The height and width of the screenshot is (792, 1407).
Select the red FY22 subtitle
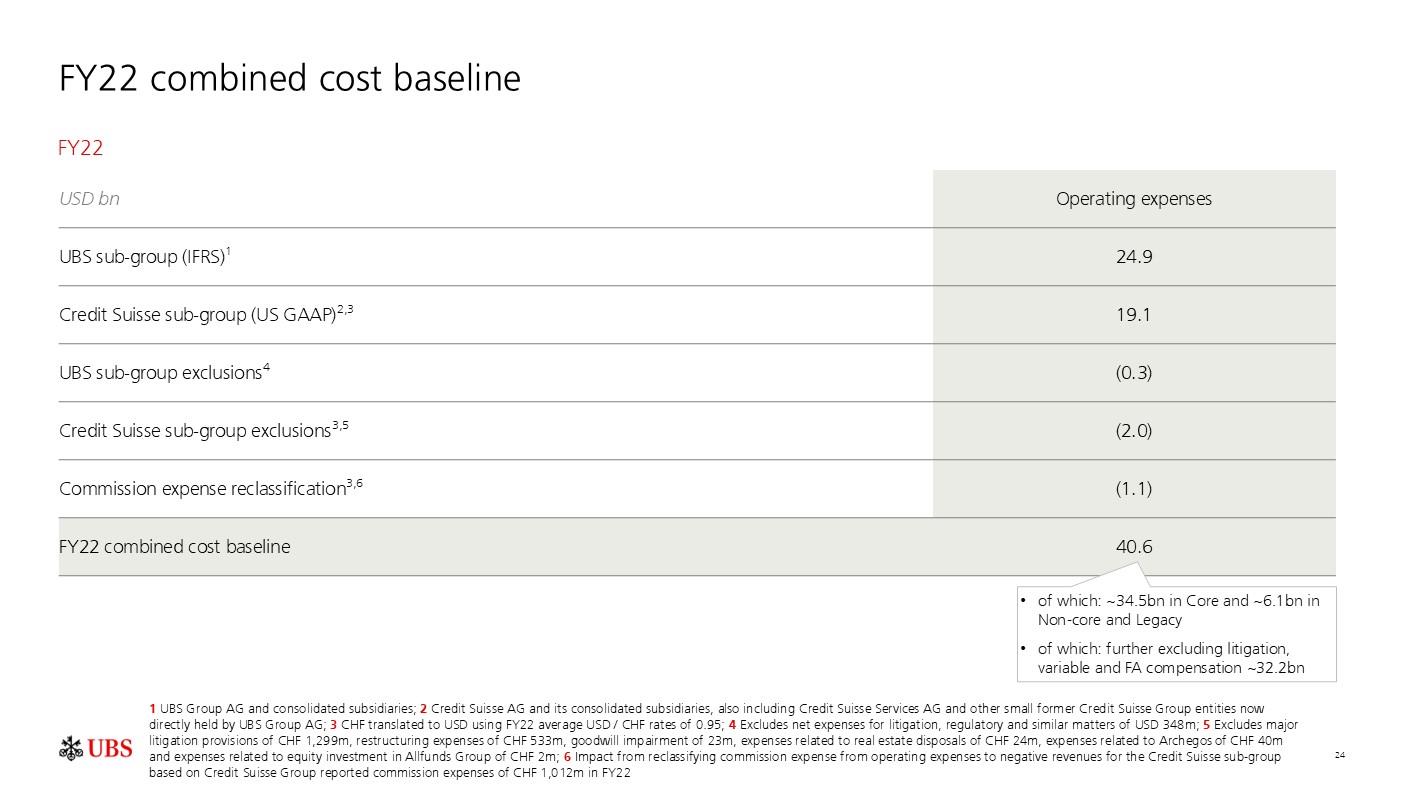pyautogui.click(x=81, y=148)
